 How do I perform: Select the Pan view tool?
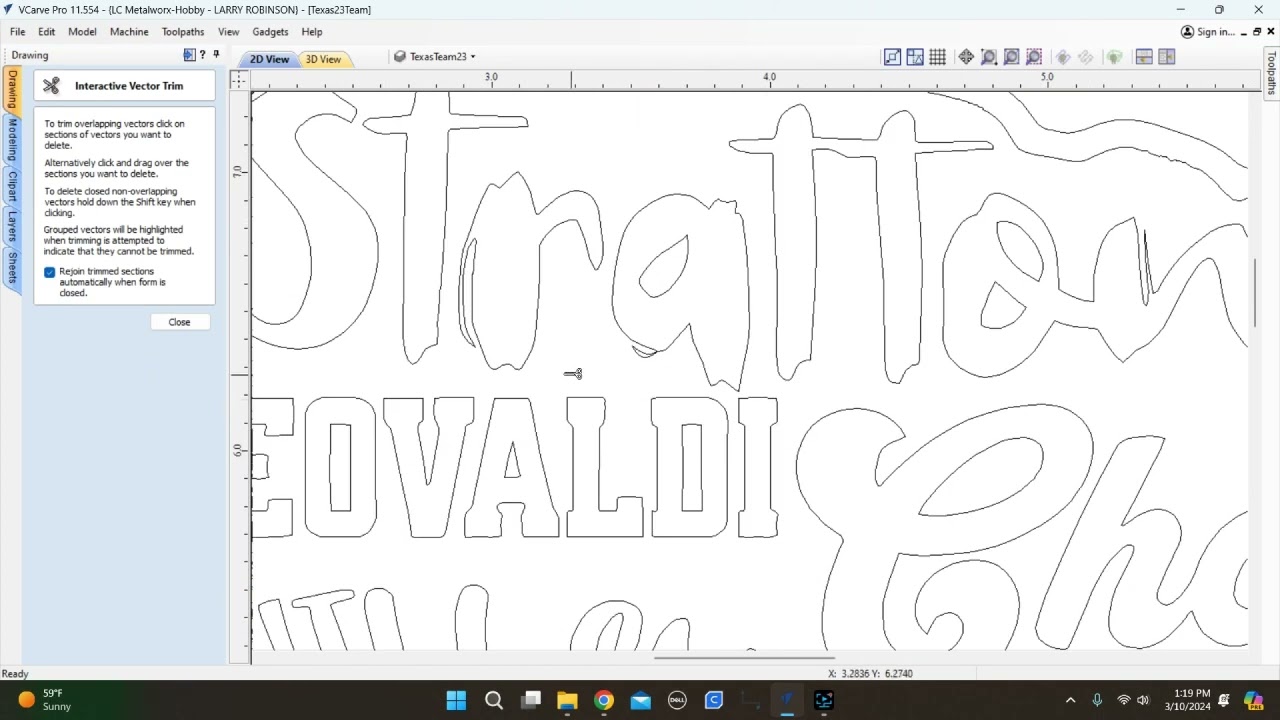tap(966, 57)
